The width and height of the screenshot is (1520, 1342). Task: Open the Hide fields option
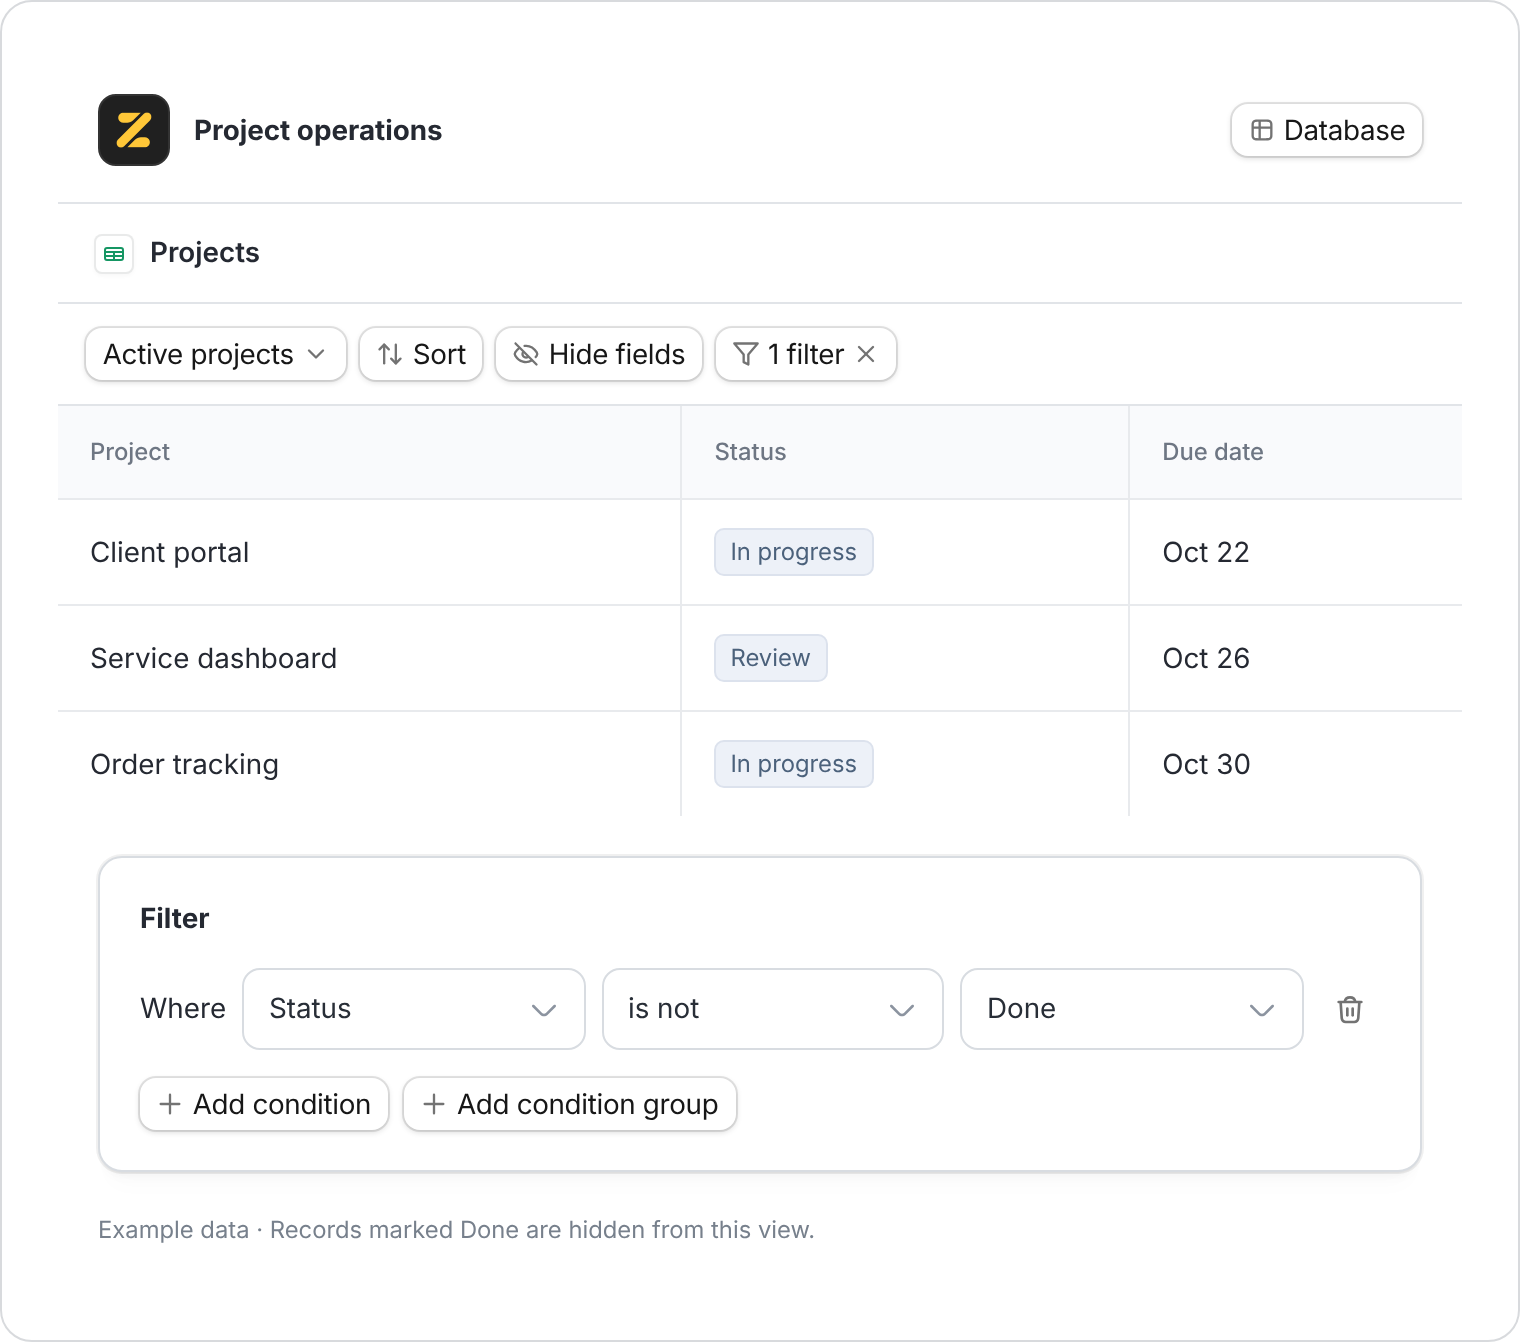[599, 354]
